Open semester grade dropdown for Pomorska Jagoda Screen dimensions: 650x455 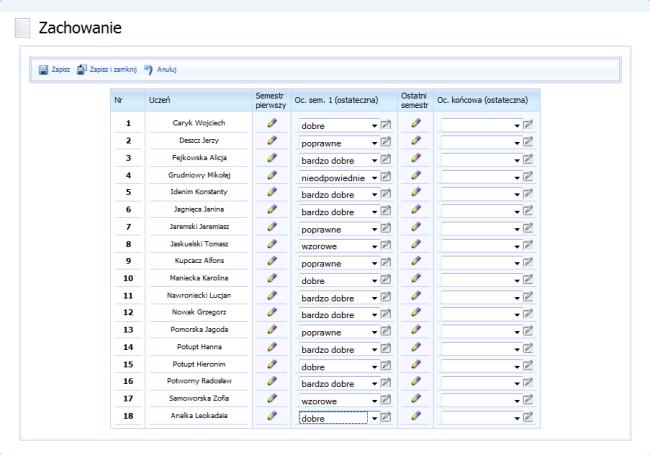(338, 332)
